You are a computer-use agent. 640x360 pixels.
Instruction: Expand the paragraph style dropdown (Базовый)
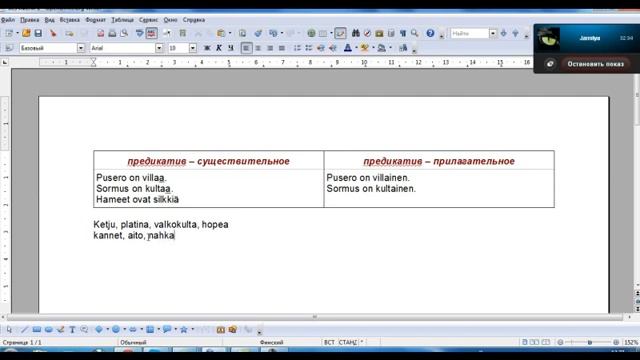(x=81, y=48)
